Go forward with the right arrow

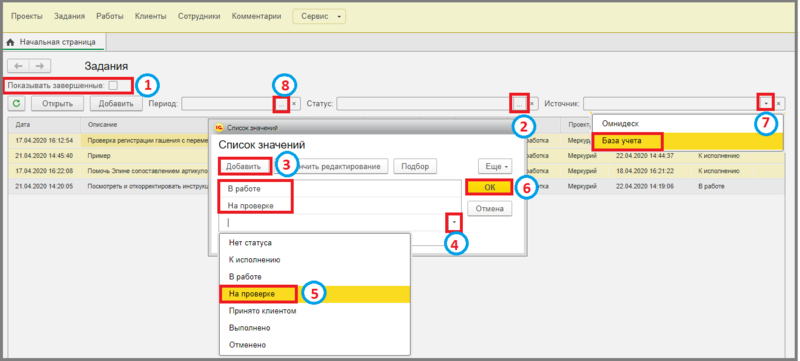tap(40, 66)
